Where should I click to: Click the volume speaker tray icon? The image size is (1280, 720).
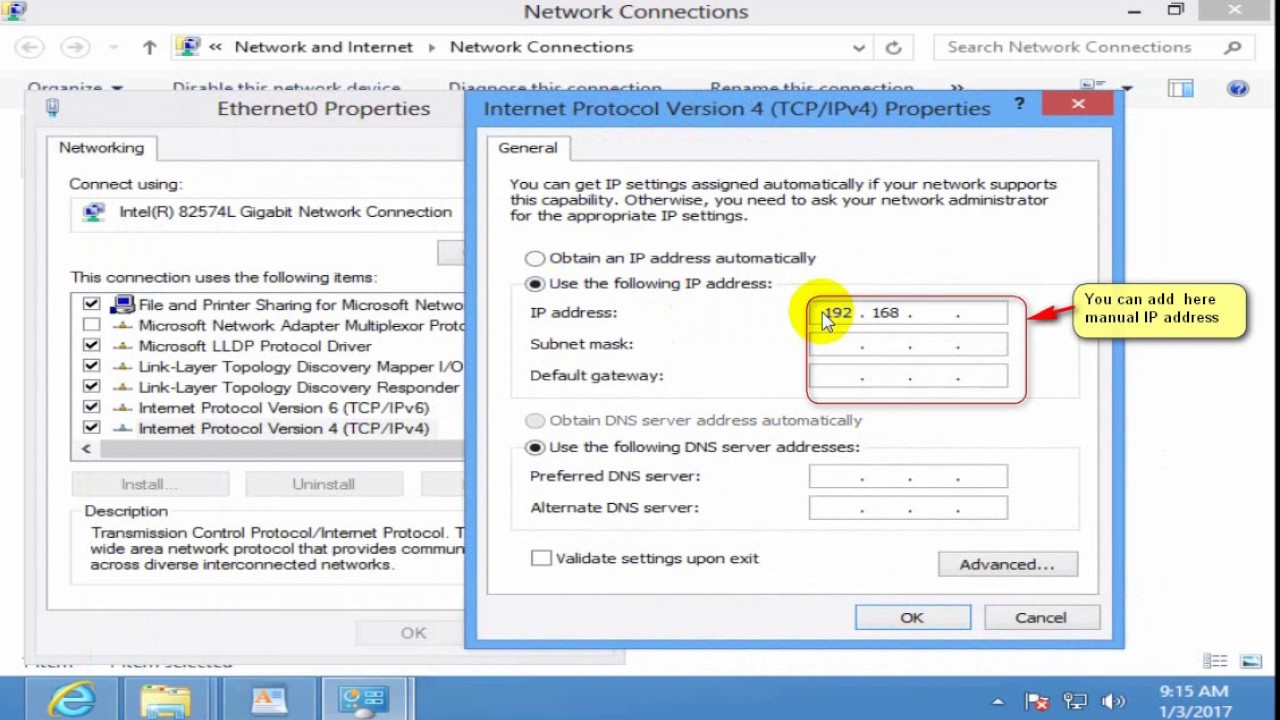tap(1113, 701)
